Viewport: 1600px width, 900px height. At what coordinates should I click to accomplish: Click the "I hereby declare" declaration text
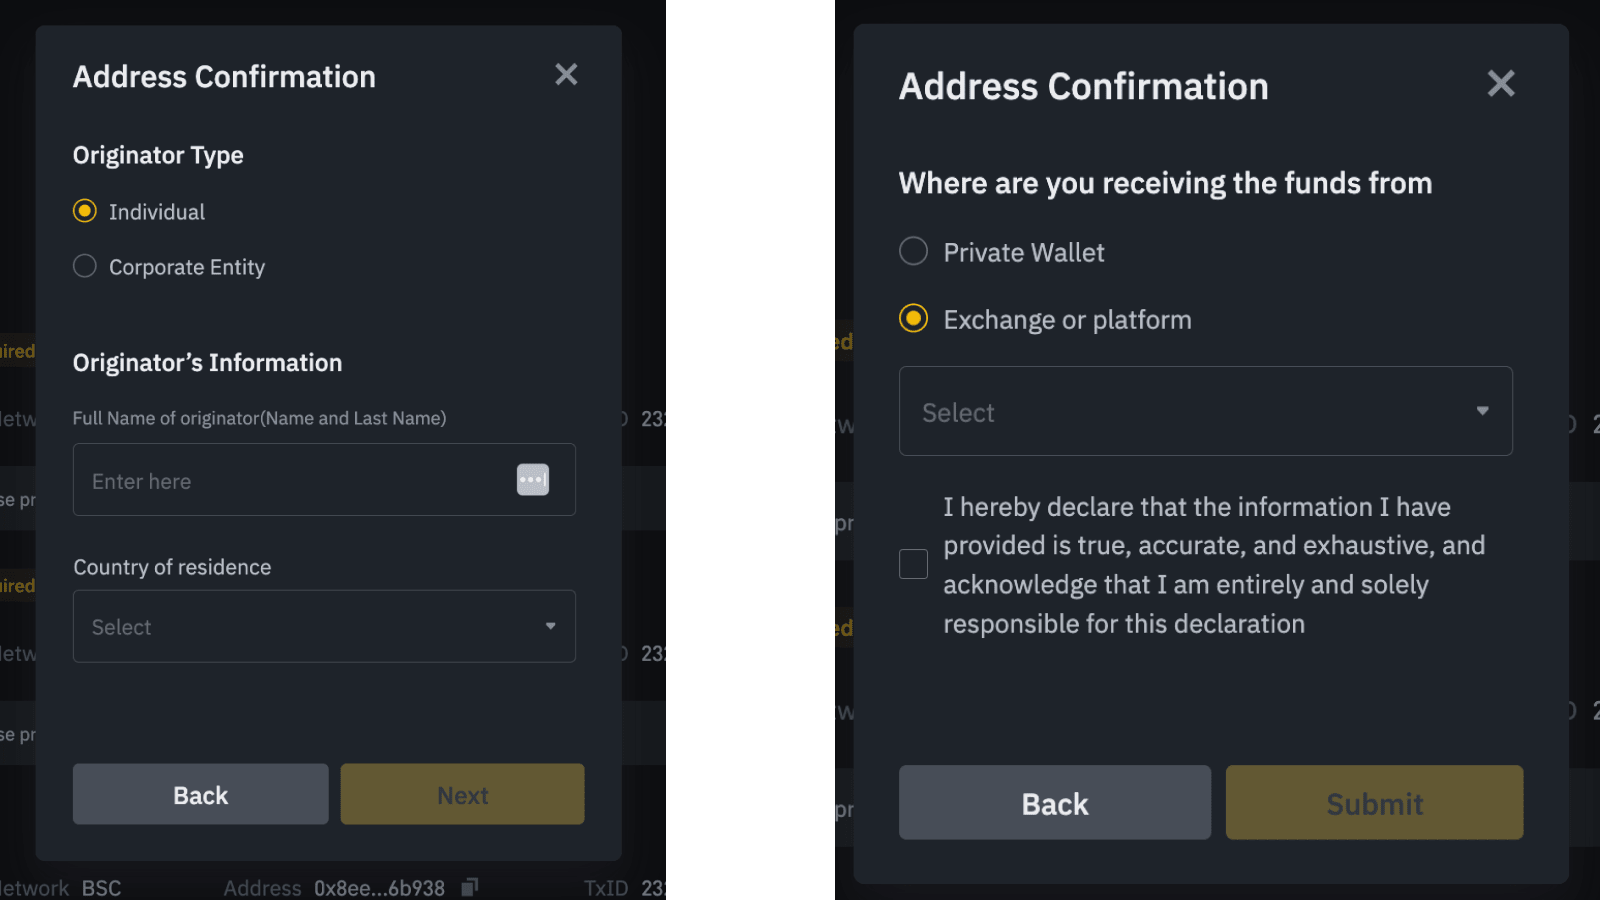(1213, 565)
